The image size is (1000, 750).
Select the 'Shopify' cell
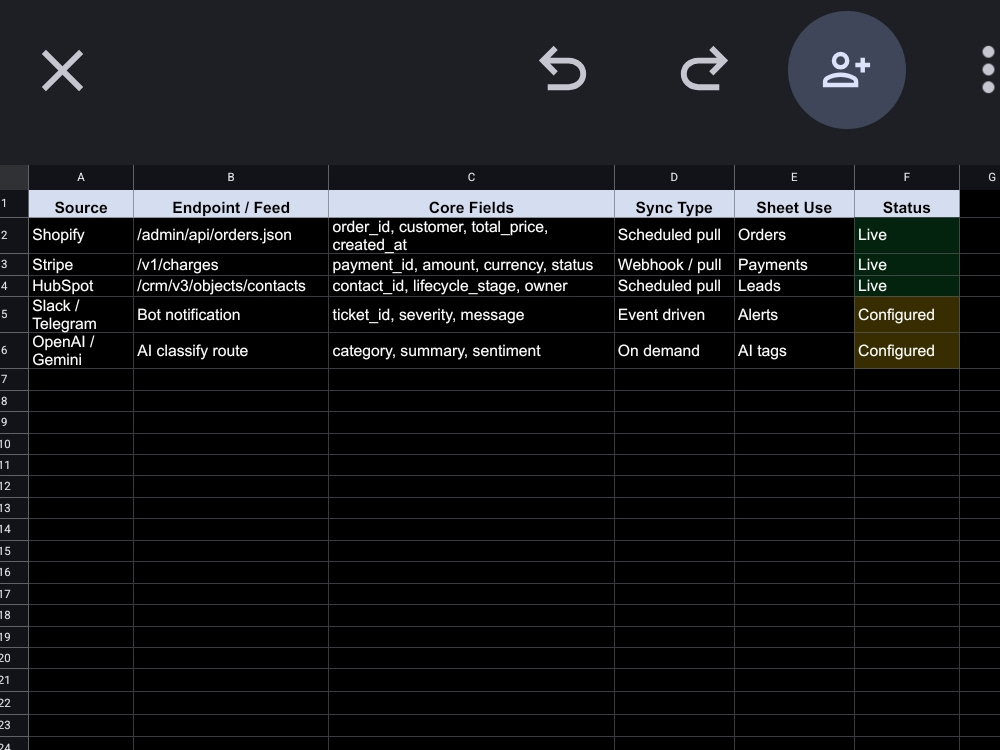pos(81,235)
